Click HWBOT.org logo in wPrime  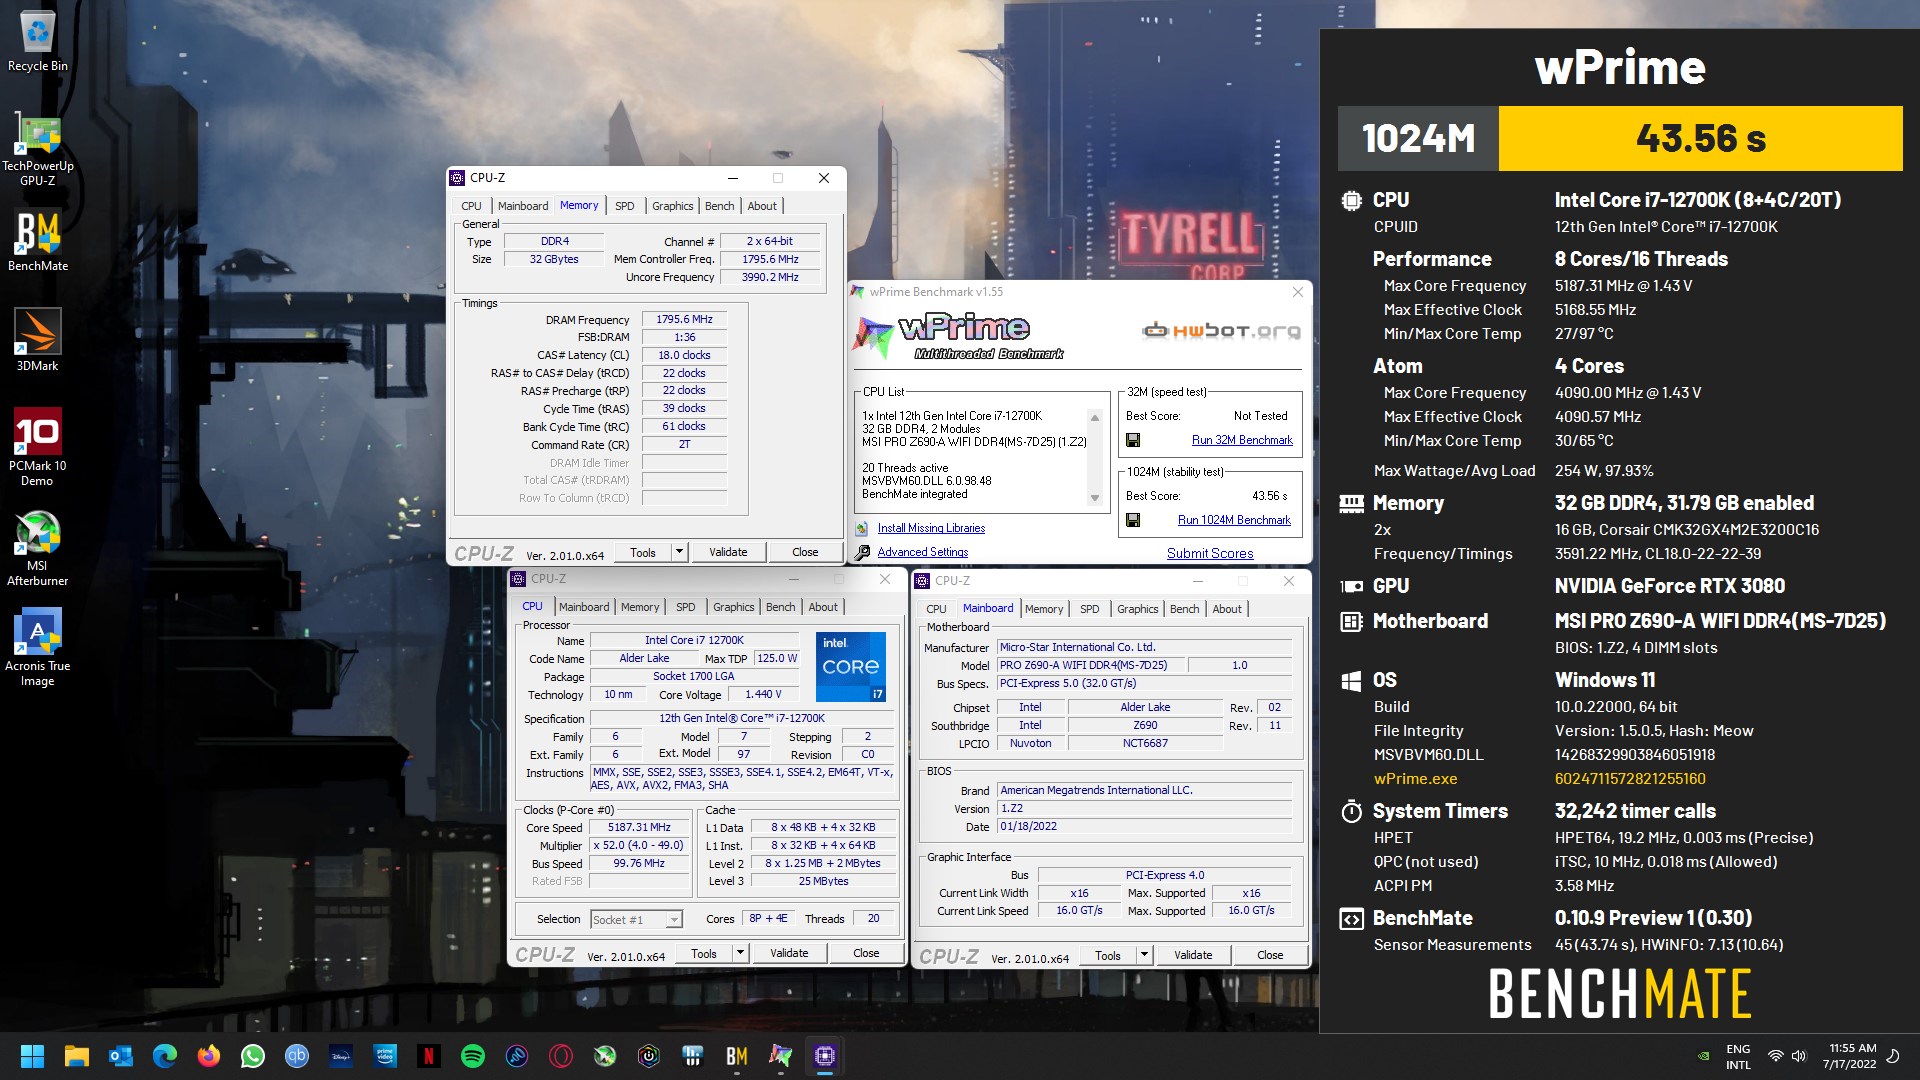[x=1221, y=331]
